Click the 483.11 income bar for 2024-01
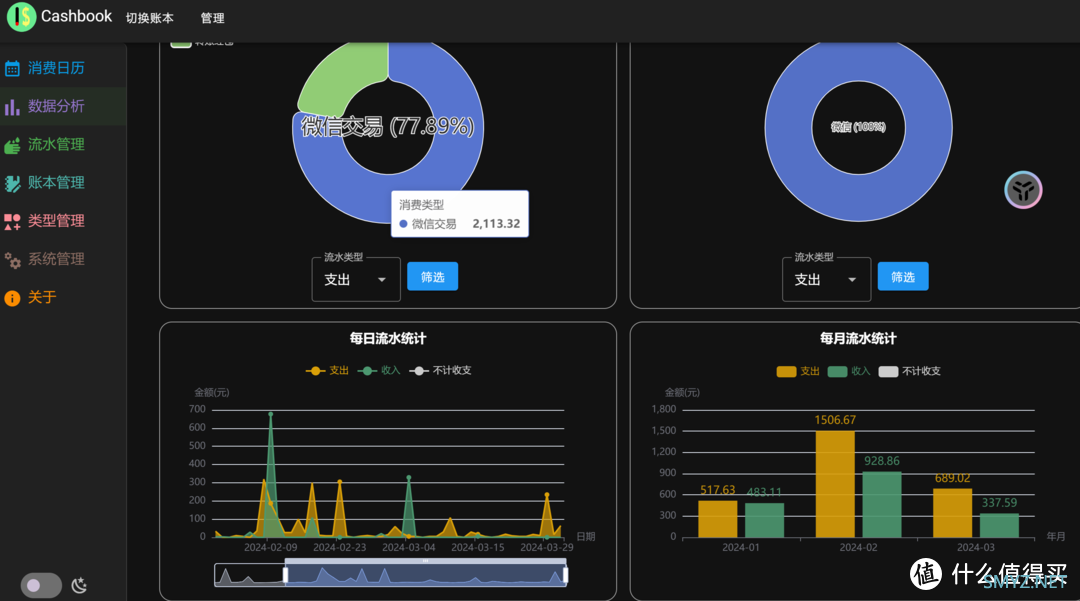1080x601 pixels. point(765,520)
